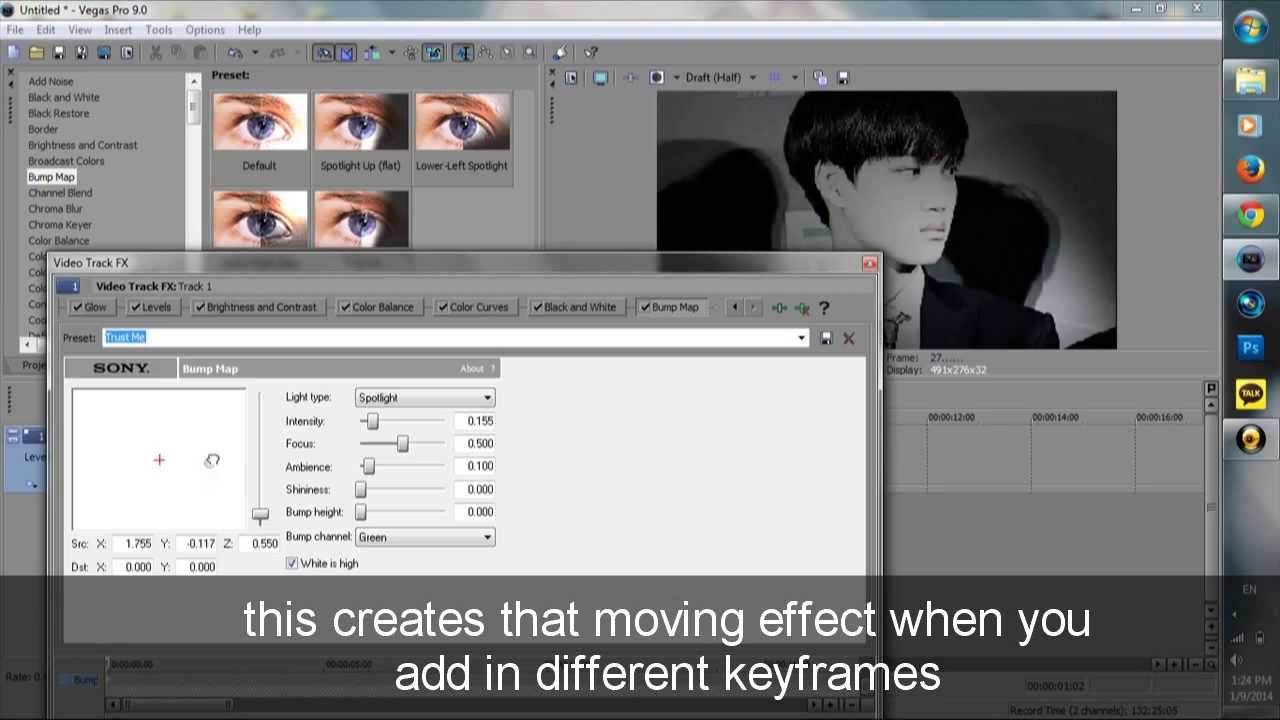Open the Edit menu
The image size is (1280, 720).
pyautogui.click(x=46, y=30)
